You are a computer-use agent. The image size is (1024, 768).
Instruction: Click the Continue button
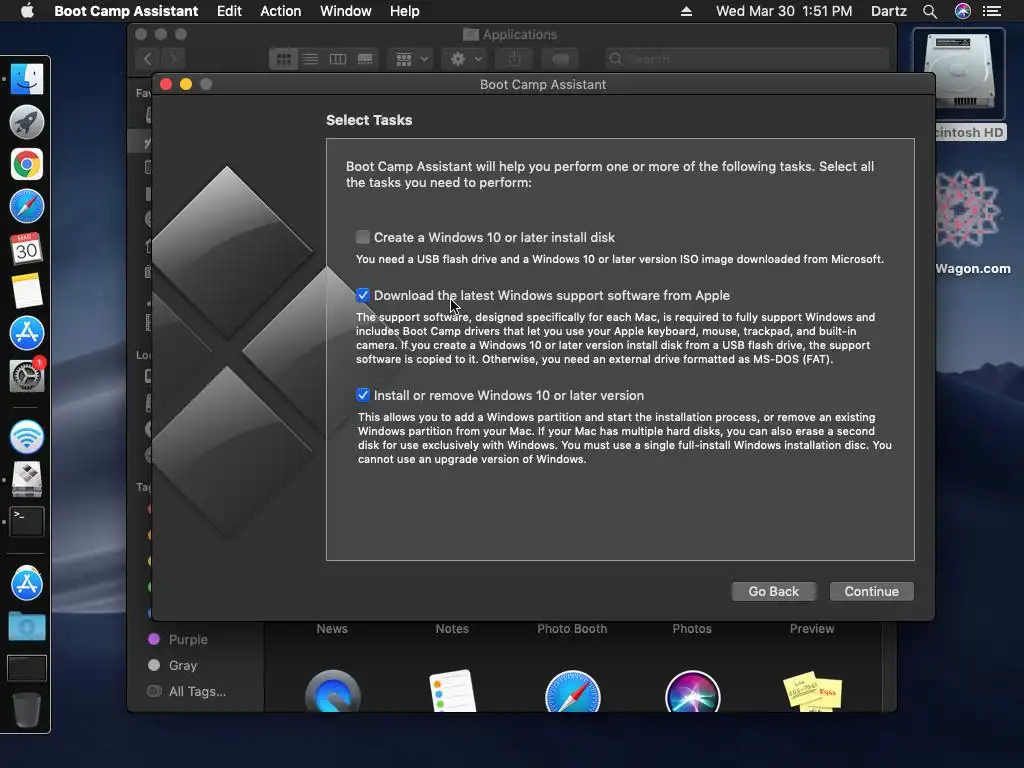click(x=871, y=591)
